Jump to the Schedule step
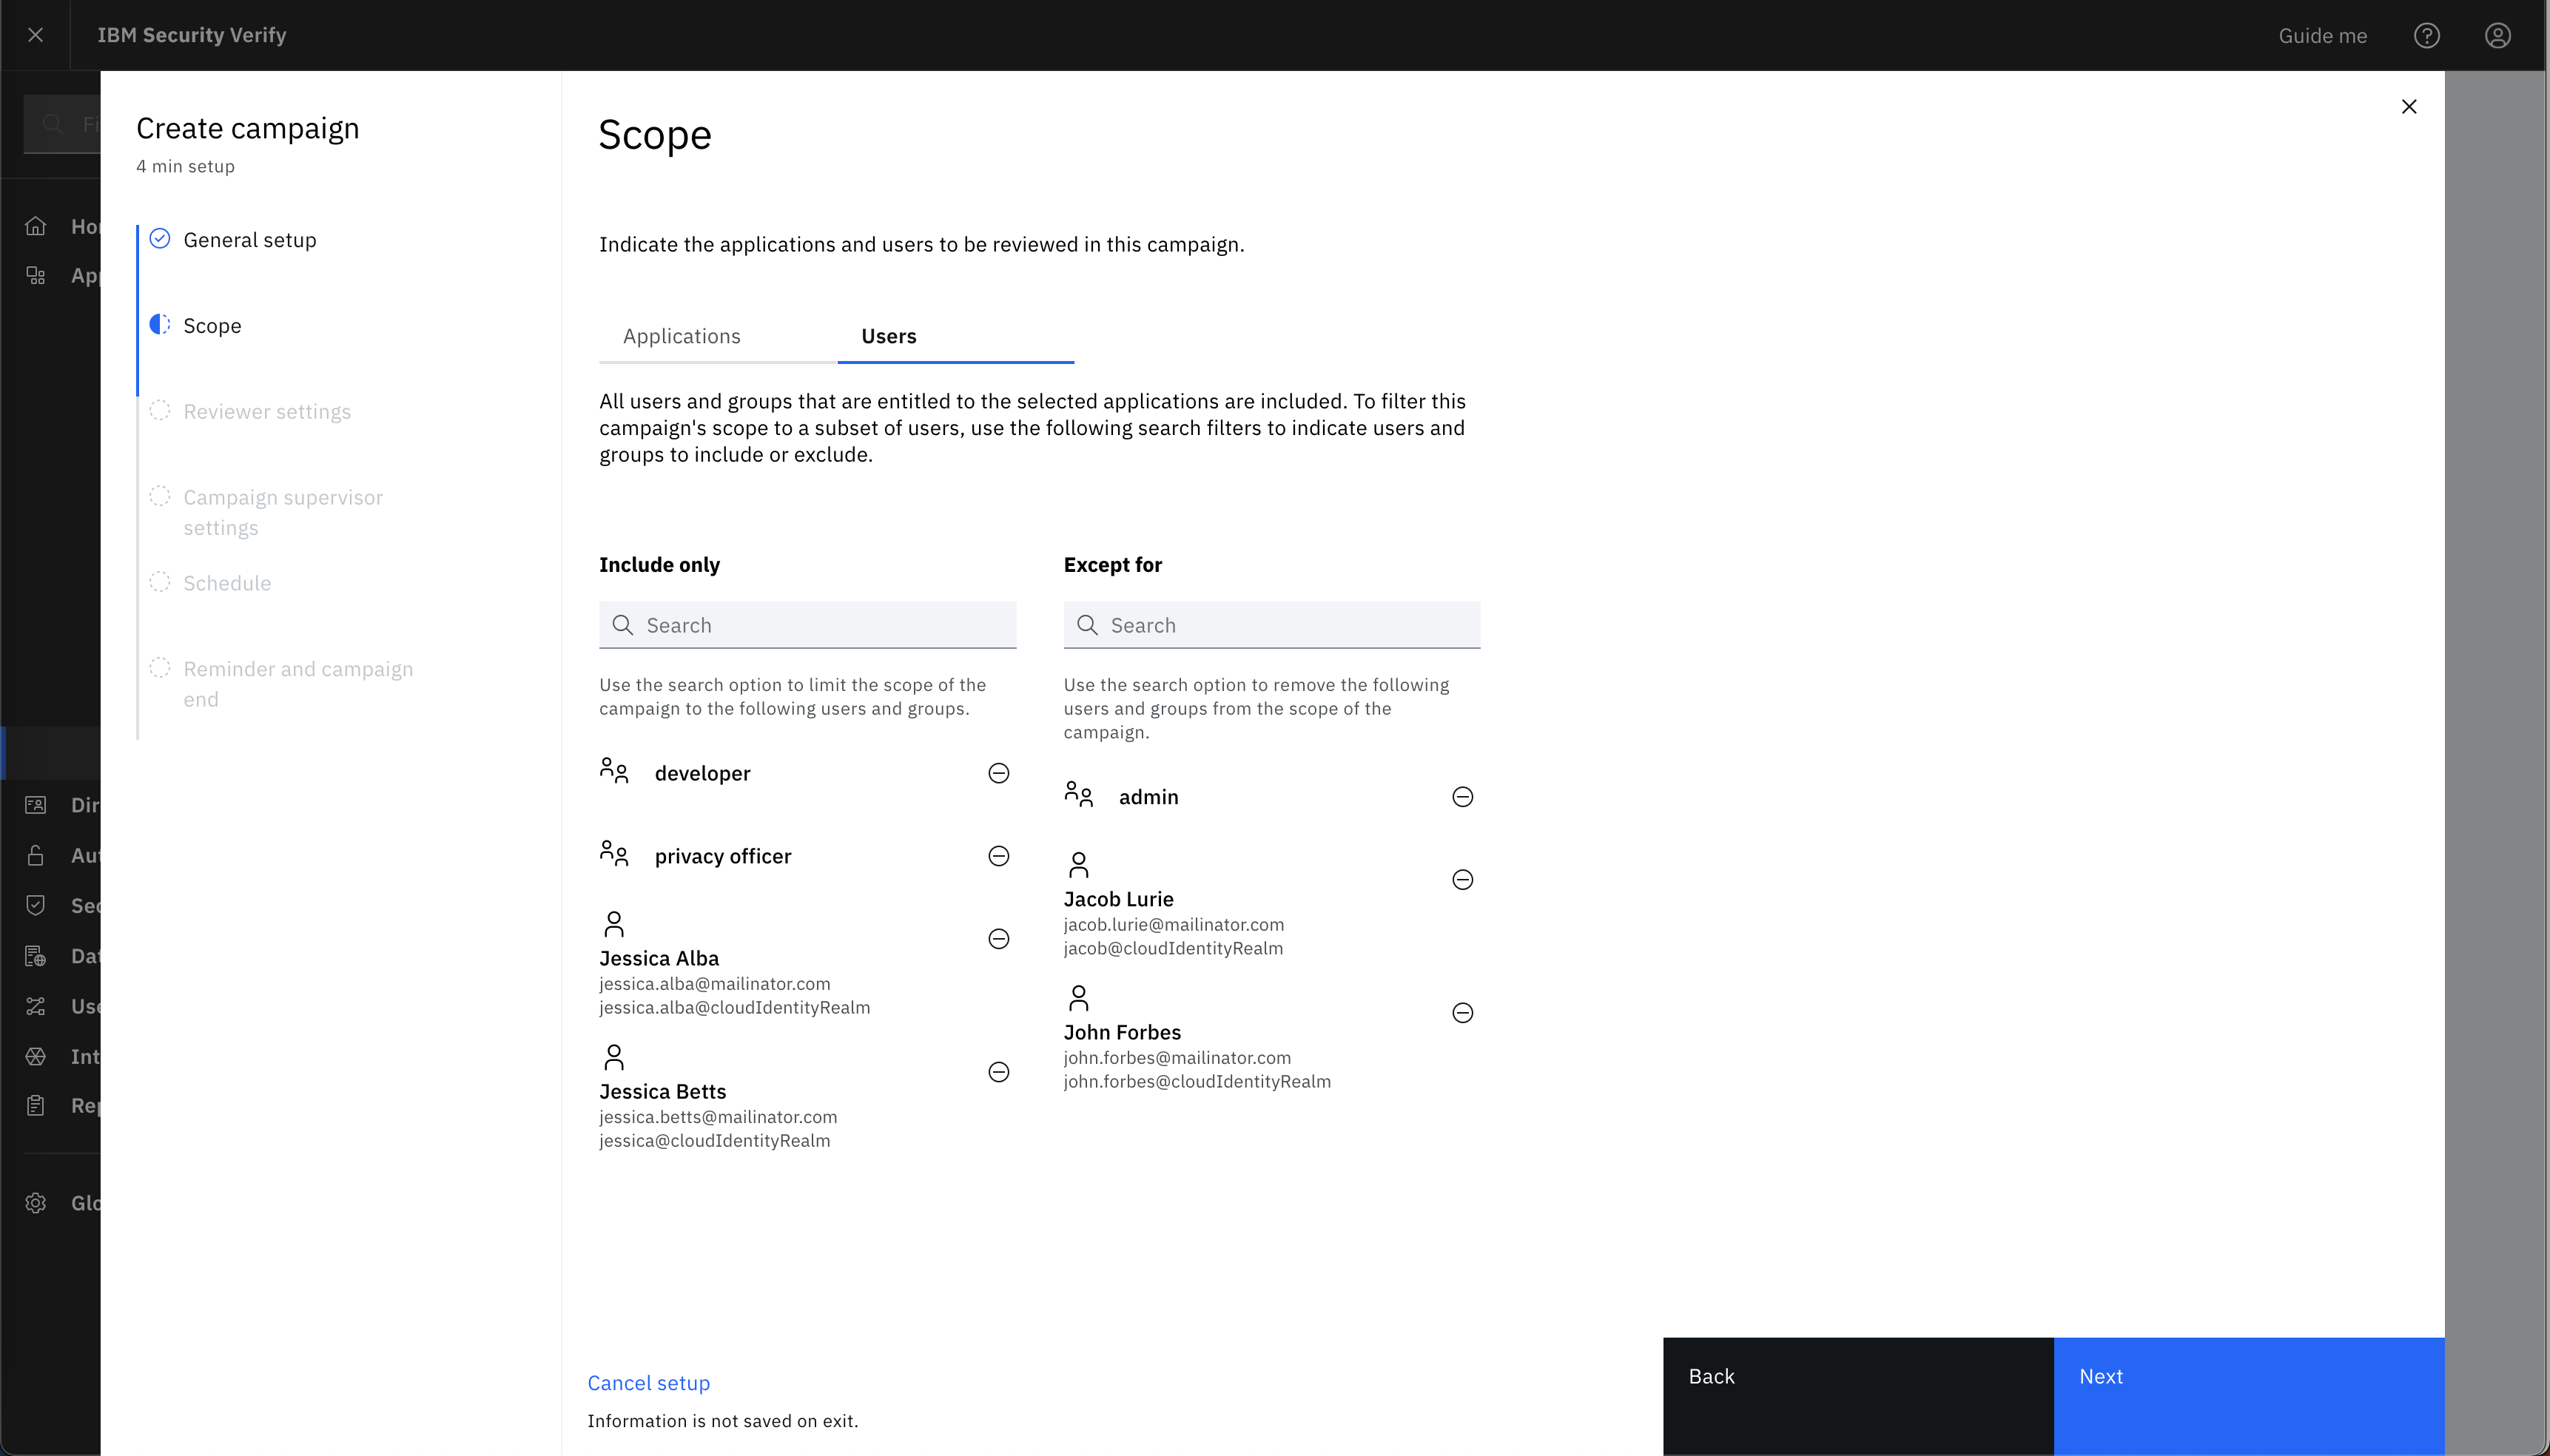Image resolution: width=2550 pixels, height=1456 pixels. click(x=227, y=583)
